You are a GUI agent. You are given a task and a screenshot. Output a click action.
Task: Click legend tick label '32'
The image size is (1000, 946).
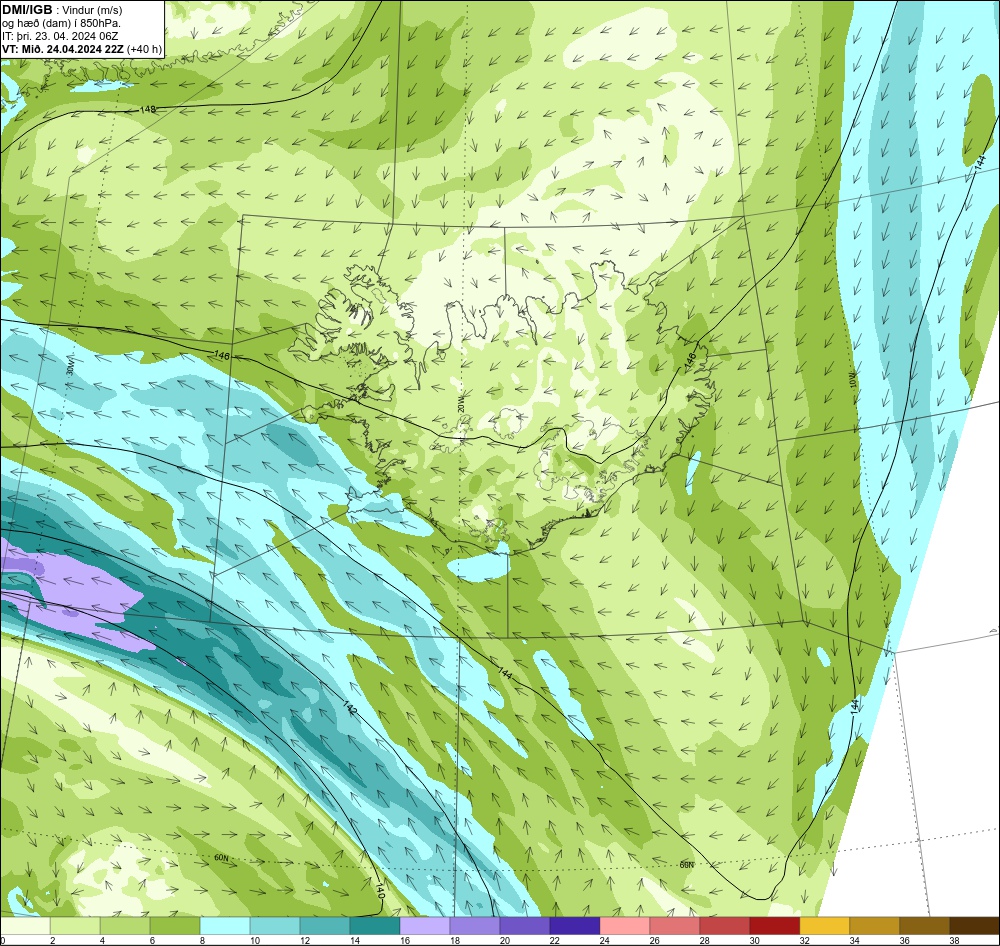pyautogui.click(x=805, y=940)
